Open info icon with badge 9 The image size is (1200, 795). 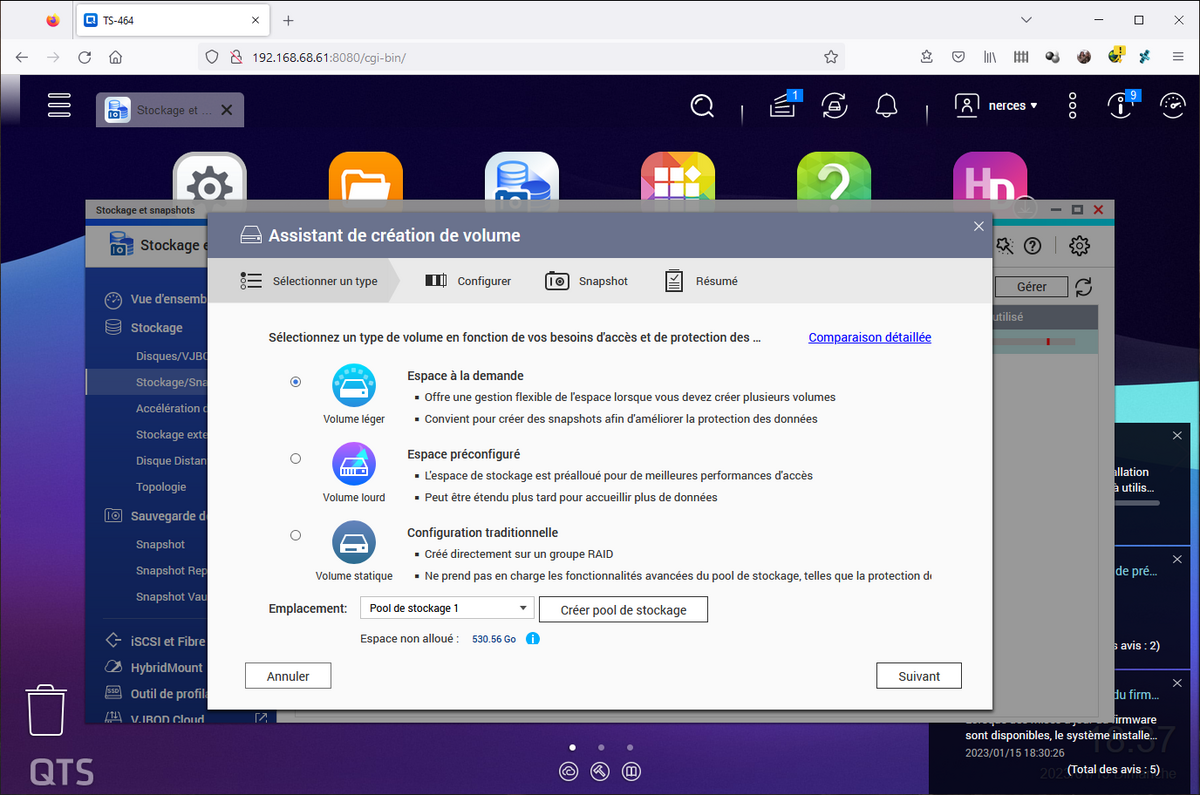pyautogui.click(x=1121, y=104)
